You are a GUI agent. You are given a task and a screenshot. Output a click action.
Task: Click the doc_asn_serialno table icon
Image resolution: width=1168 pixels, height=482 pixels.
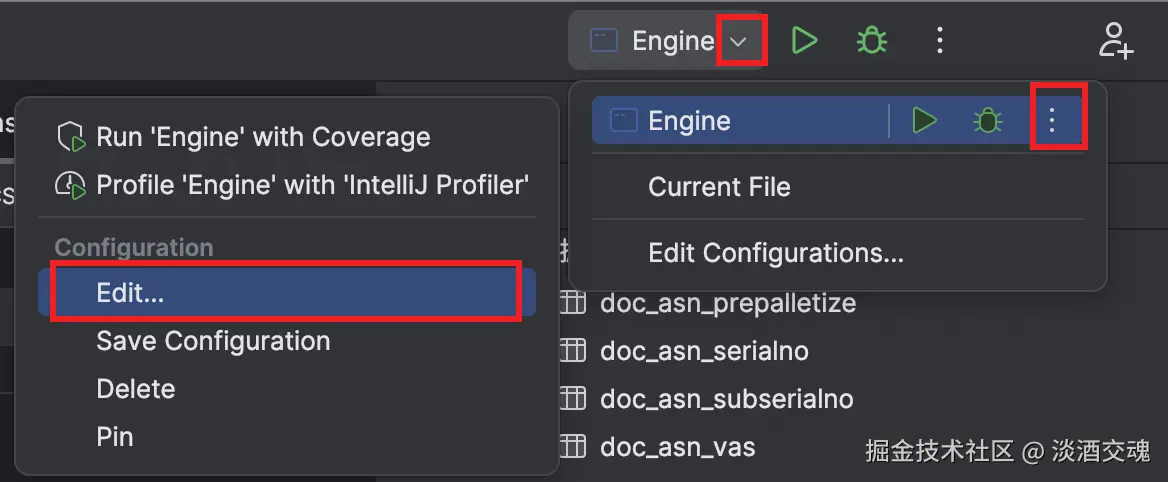tap(573, 351)
